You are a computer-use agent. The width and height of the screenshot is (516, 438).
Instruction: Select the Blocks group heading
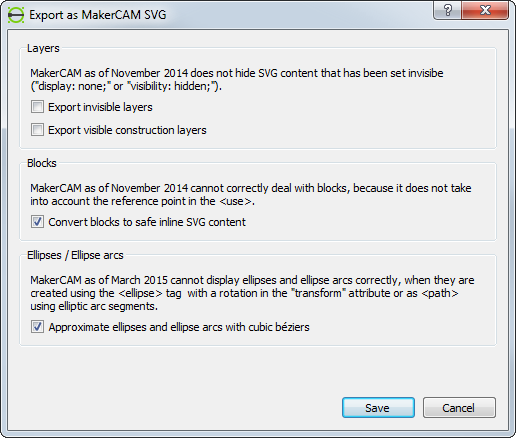42,163
